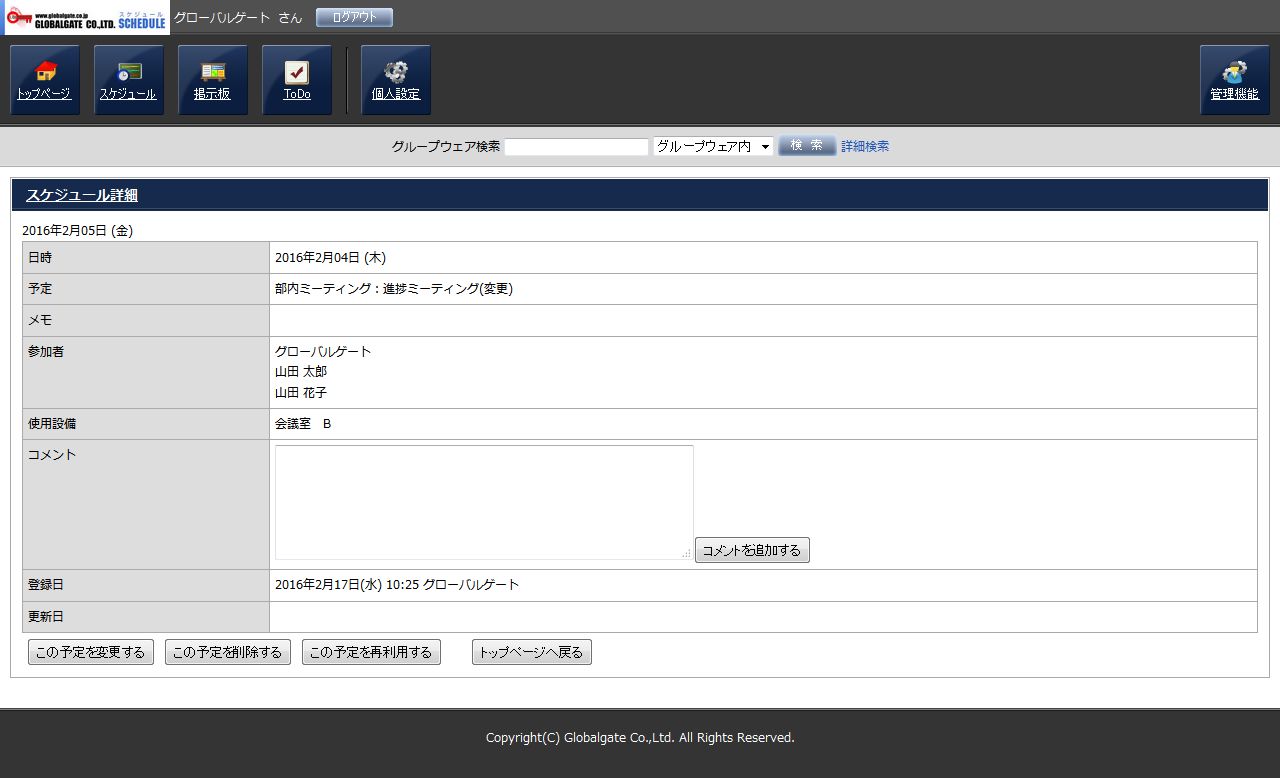The height and width of the screenshot is (778, 1280).
Task: Open the 詳細検索 advanced search link
Action: pos(865,146)
